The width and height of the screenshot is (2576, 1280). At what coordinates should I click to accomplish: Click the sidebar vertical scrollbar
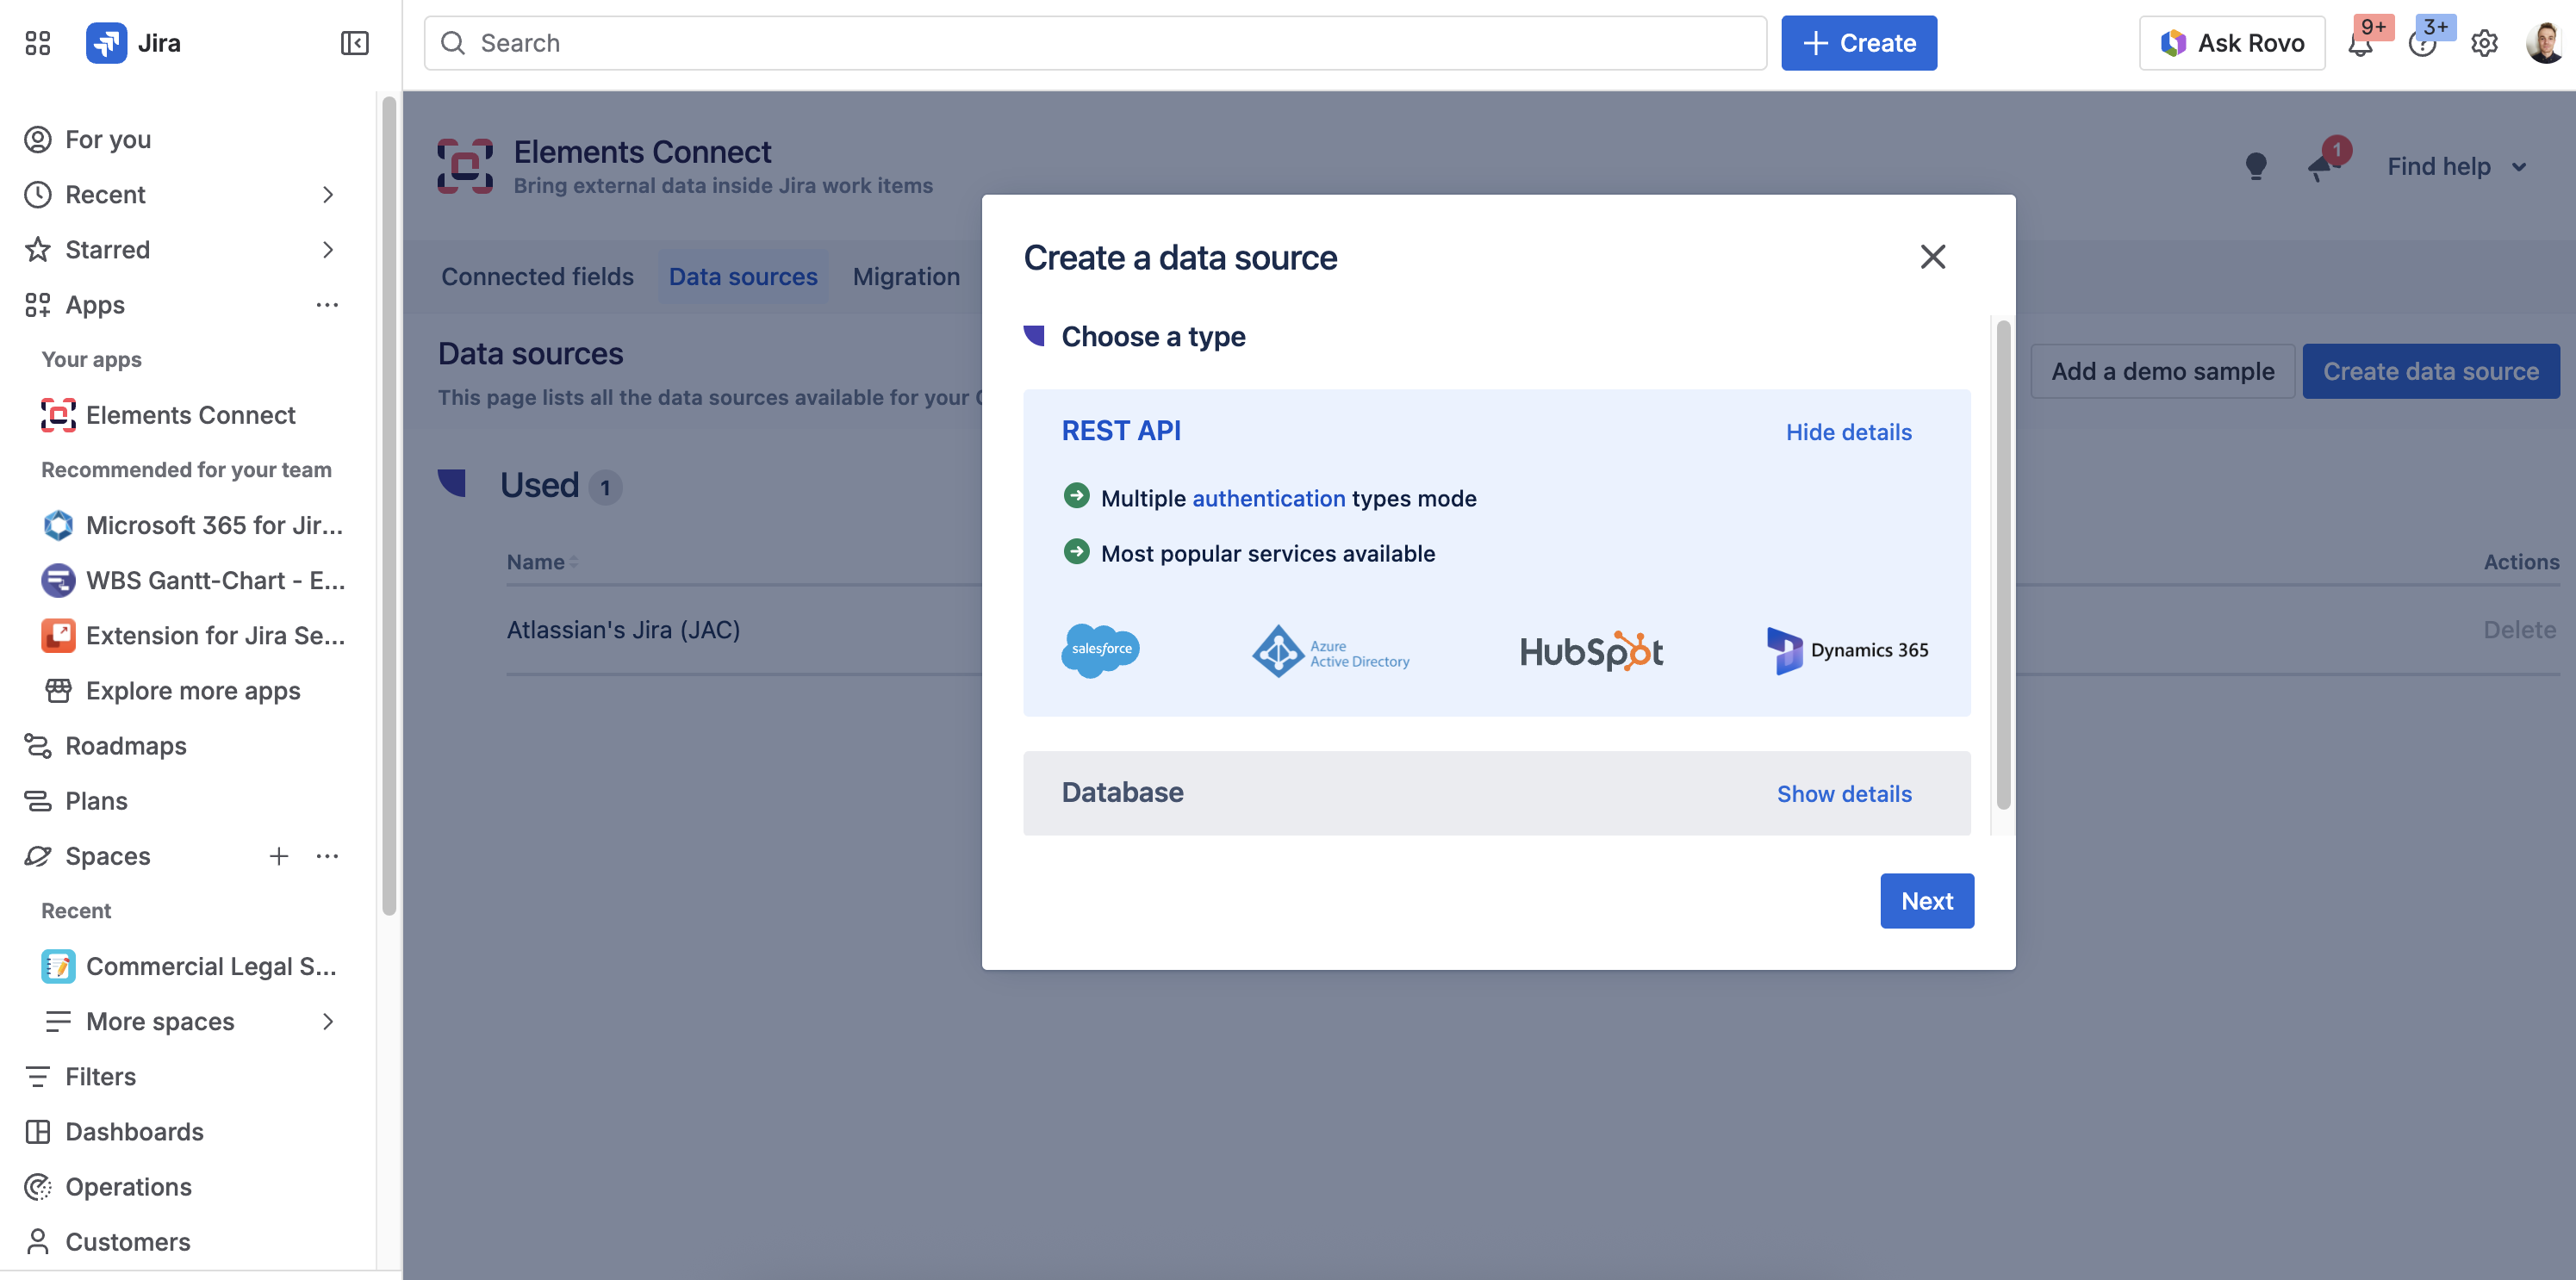389,505
